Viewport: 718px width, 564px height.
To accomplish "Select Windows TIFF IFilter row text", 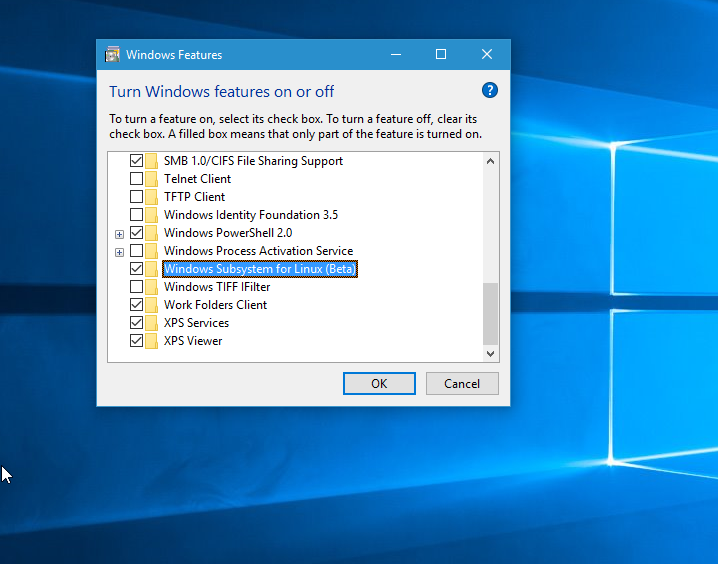I will pyautogui.click(x=217, y=287).
